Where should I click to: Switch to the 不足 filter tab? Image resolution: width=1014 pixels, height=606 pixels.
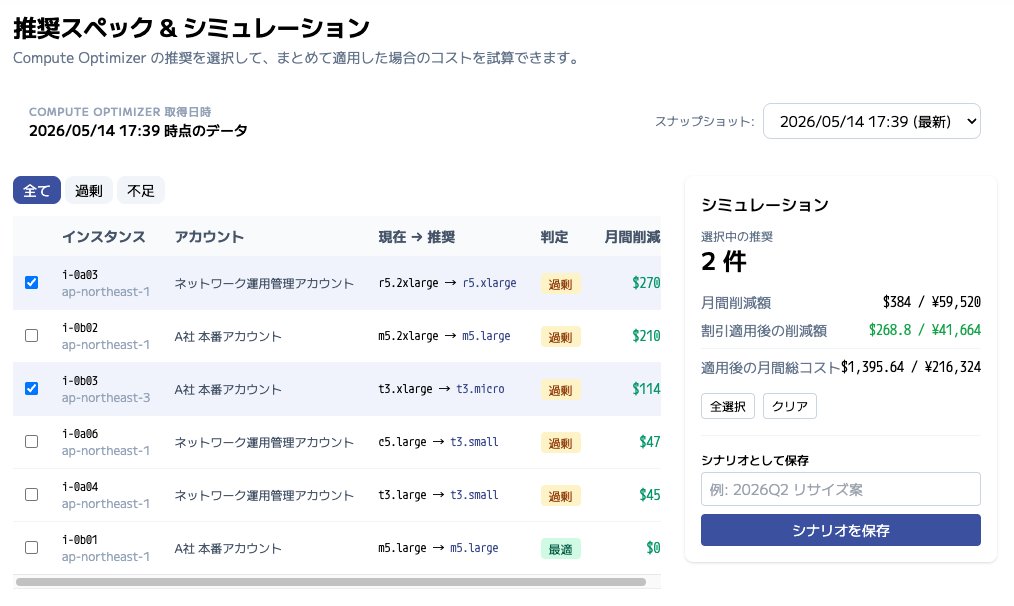(140, 190)
